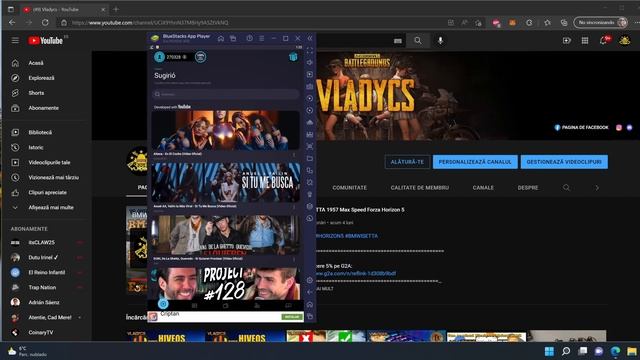The width and height of the screenshot is (640, 360).
Task: Click ALĂTURĂ-TE button on channel
Action: [407, 162]
